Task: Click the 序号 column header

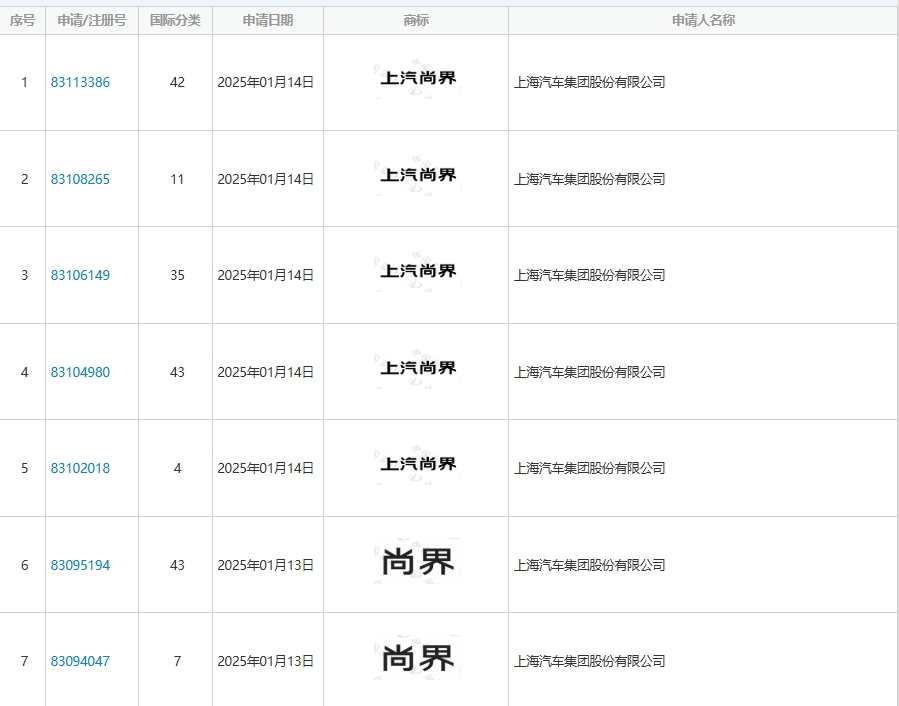Action: click(22, 21)
